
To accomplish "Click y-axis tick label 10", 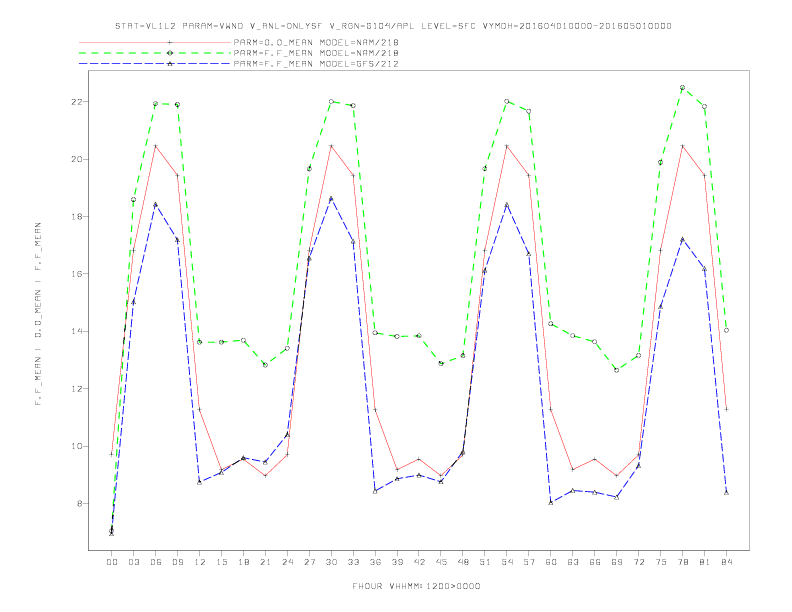I will [x=77, y=446].
